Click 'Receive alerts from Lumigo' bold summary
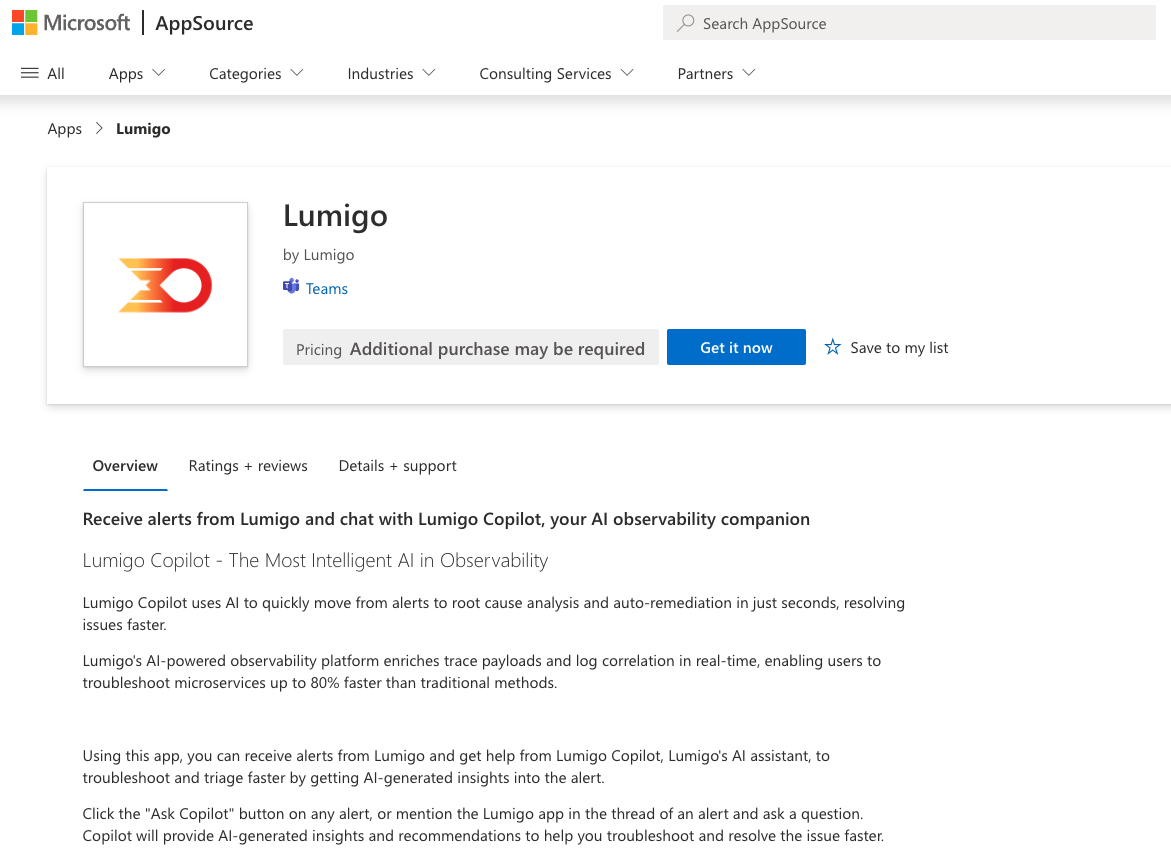The height and width of the screenshot is (866, 1171). 446,519
